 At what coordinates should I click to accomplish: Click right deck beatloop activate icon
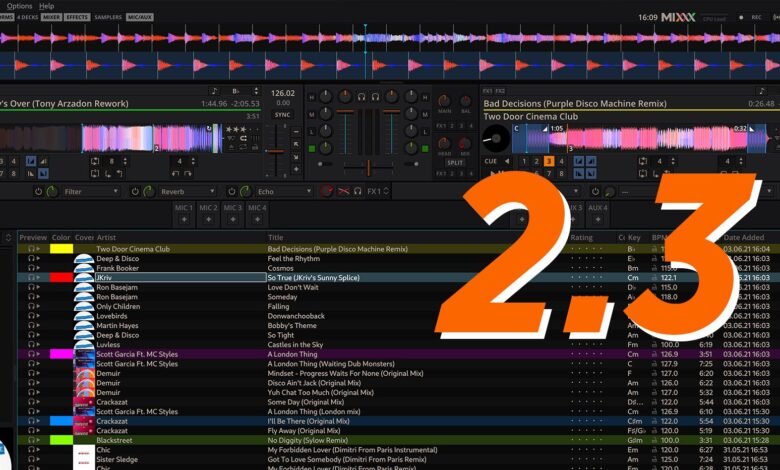[643, 161]
